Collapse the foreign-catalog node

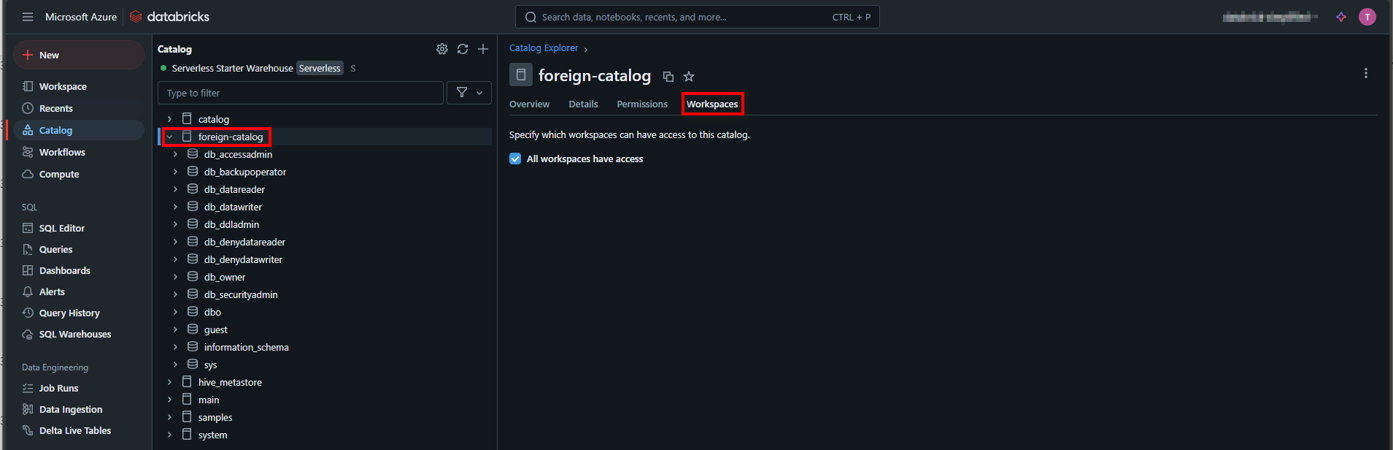[x=169, y=137]
